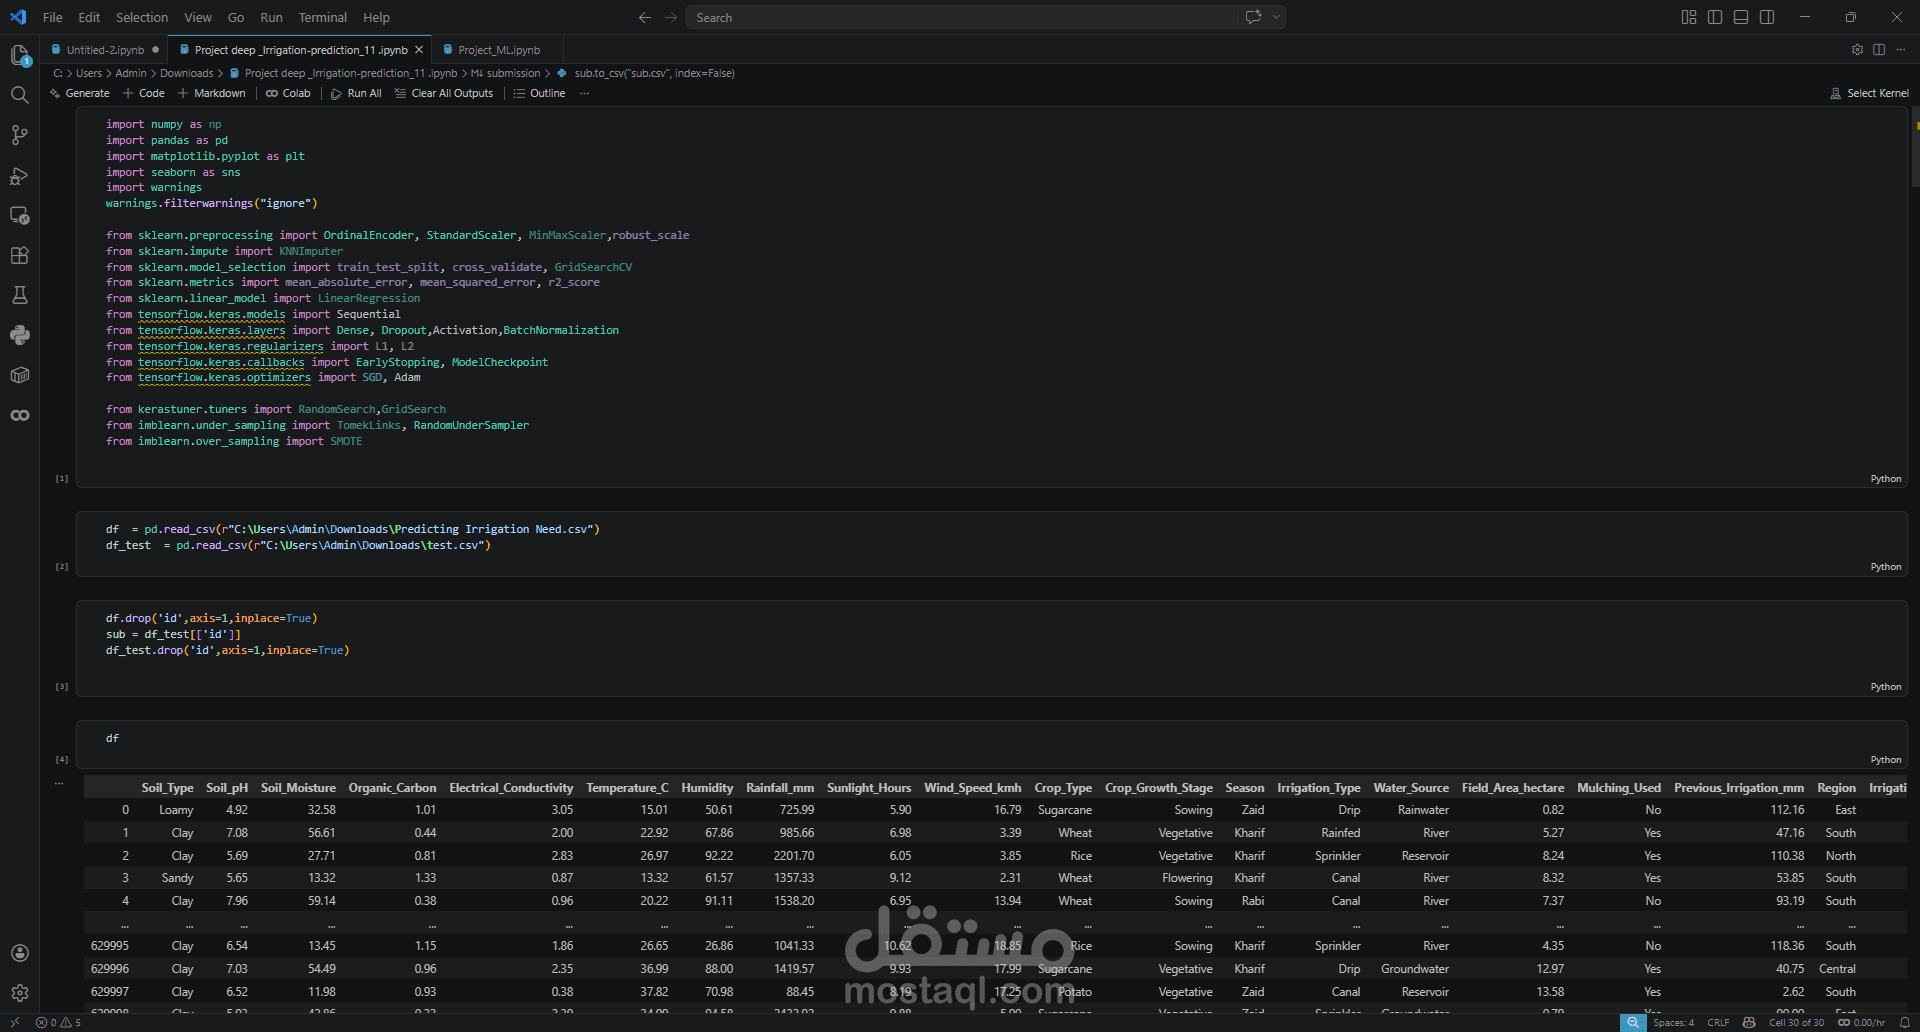Image resolution: width=1920 pixels, height=1032 pixels.
Task: Toggle the secondary side bar
Action: click(x=1767, y=17)
